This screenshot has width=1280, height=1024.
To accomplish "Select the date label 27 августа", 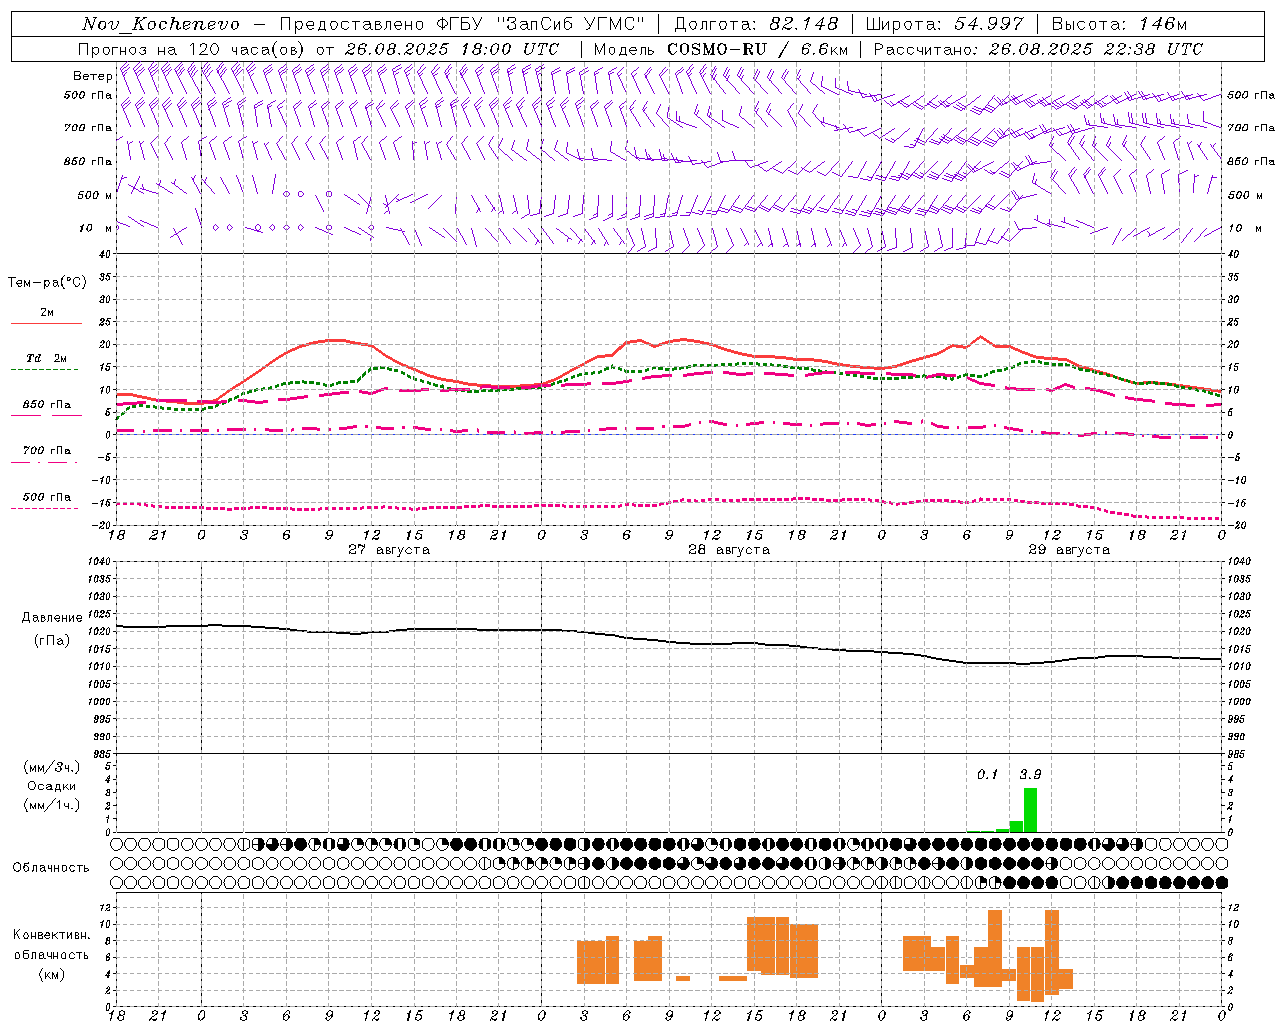I will coord(389,550).
